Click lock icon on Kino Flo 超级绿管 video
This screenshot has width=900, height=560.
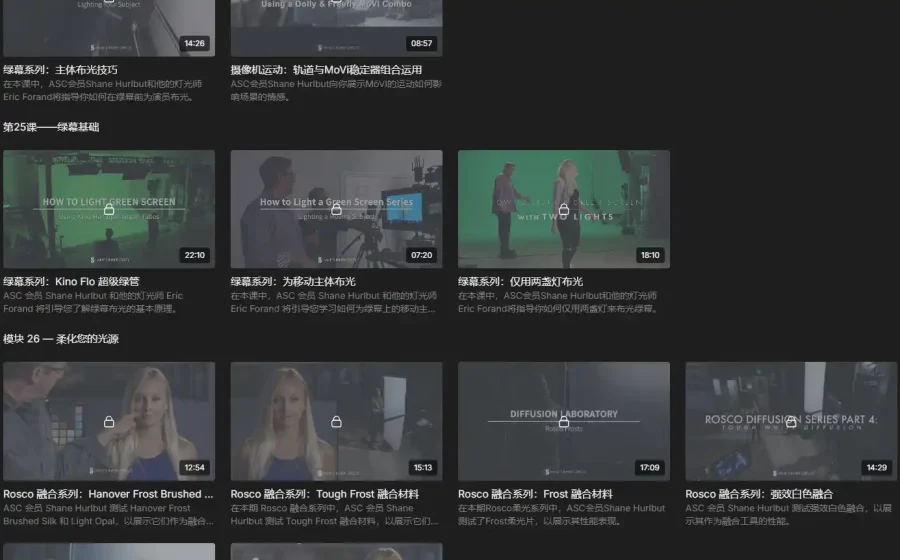coord(109,209)
